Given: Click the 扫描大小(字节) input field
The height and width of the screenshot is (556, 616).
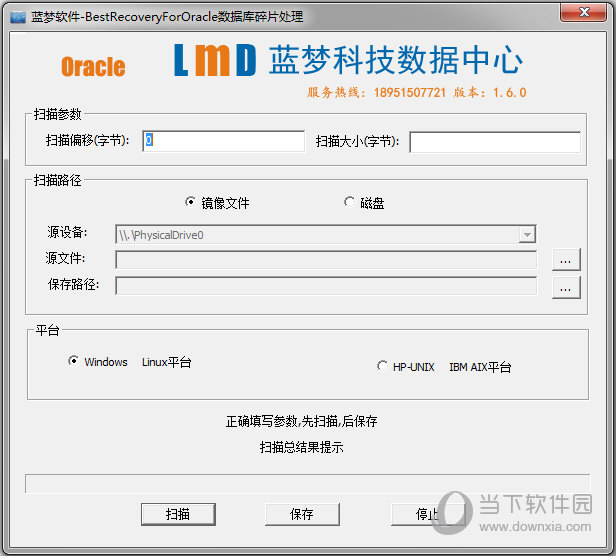Looking at the screenshot, I should pyautogui.click(x=495, y=142).
